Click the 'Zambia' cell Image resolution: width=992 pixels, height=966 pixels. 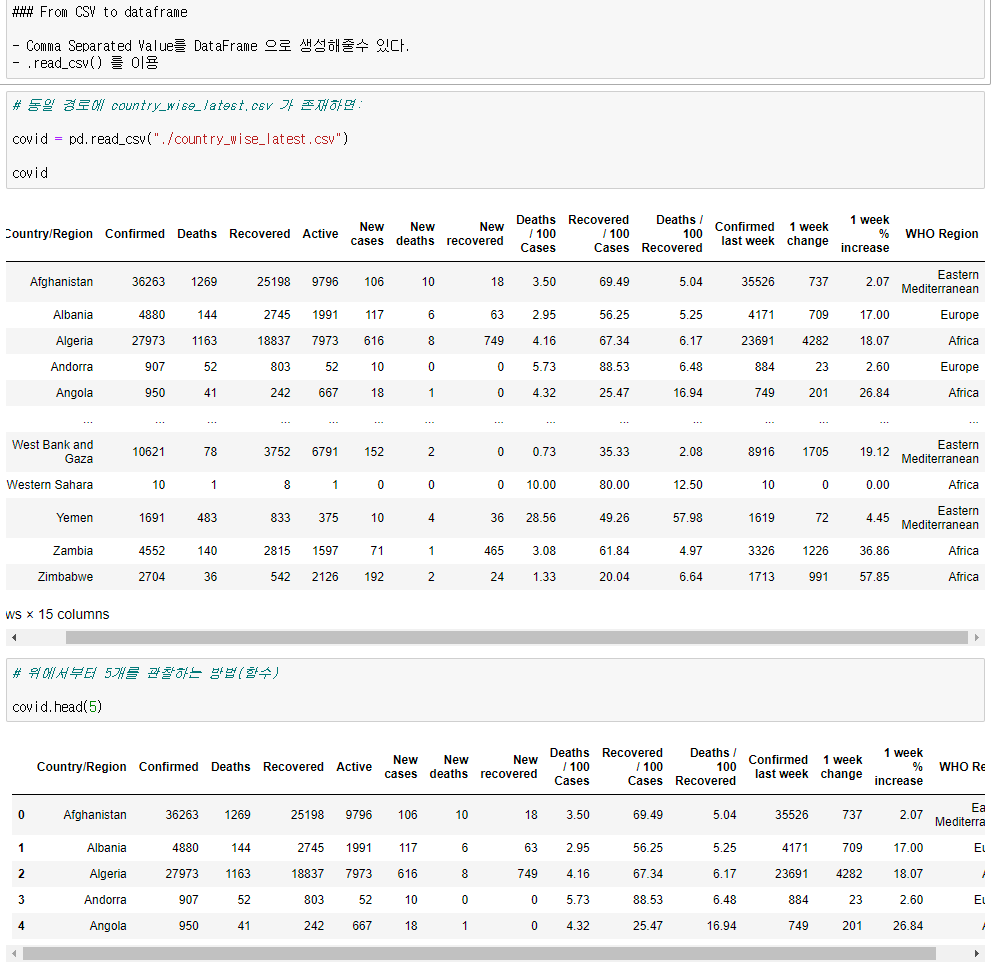pyautogui.click(x=73, y=550)
